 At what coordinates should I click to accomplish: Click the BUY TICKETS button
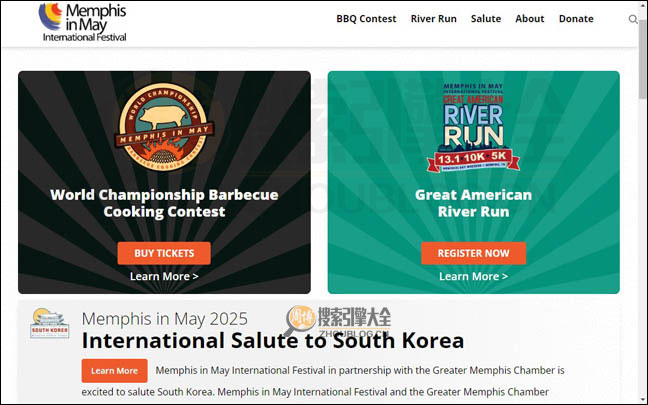pos(164,253)
